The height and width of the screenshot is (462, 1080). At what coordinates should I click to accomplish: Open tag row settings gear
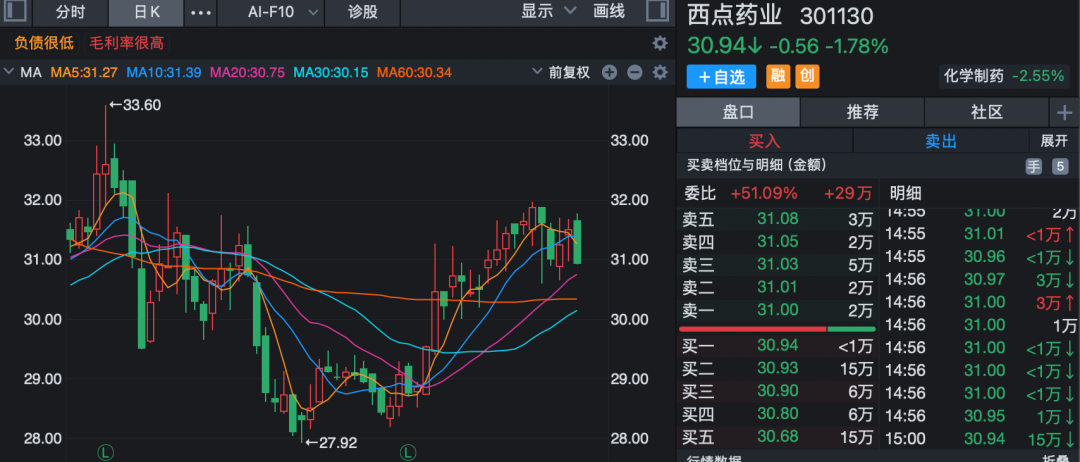click(x=659, y=43)
